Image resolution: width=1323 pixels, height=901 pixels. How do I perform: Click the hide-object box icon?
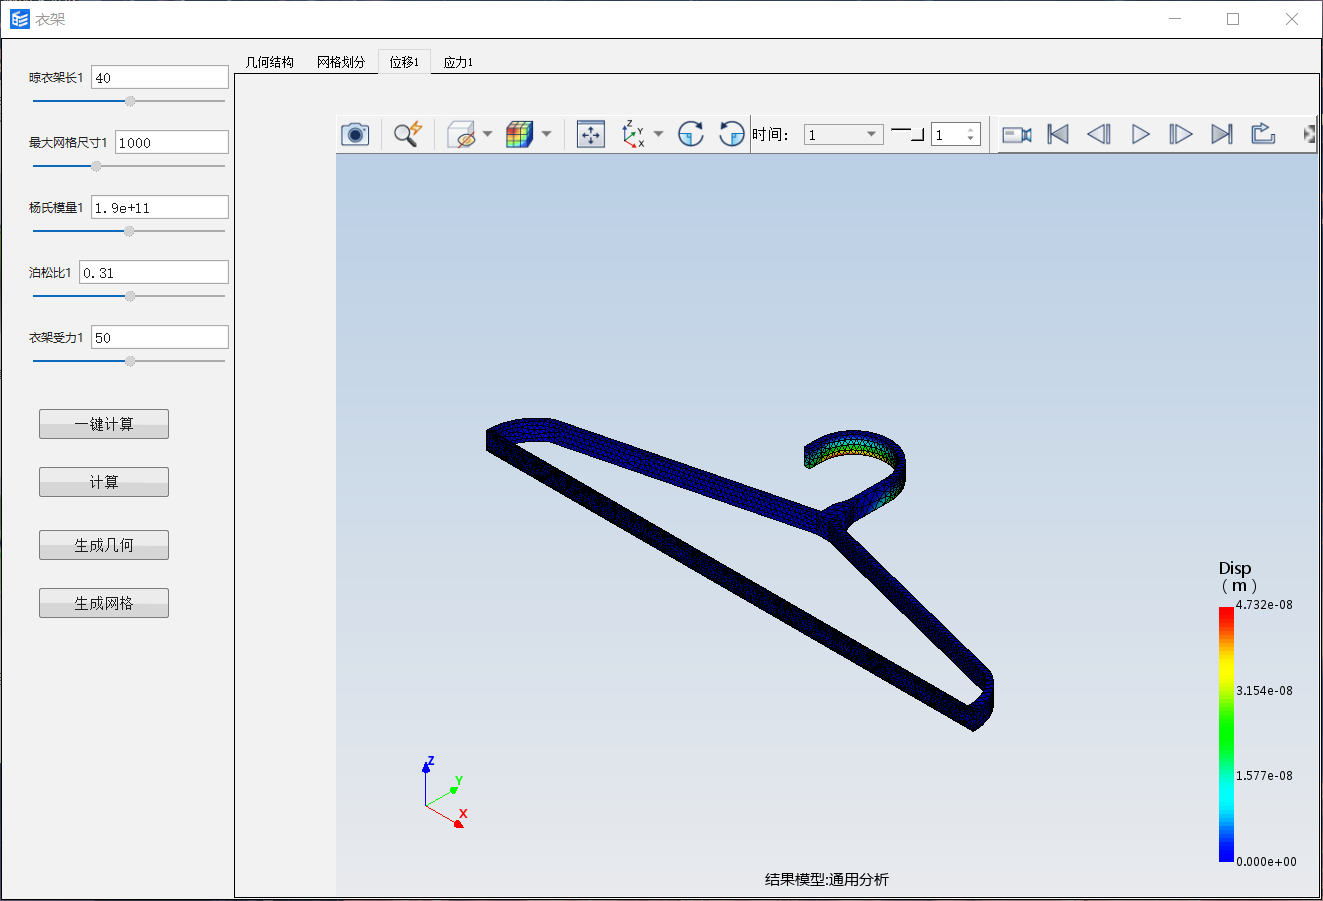(x=461, y=134)
